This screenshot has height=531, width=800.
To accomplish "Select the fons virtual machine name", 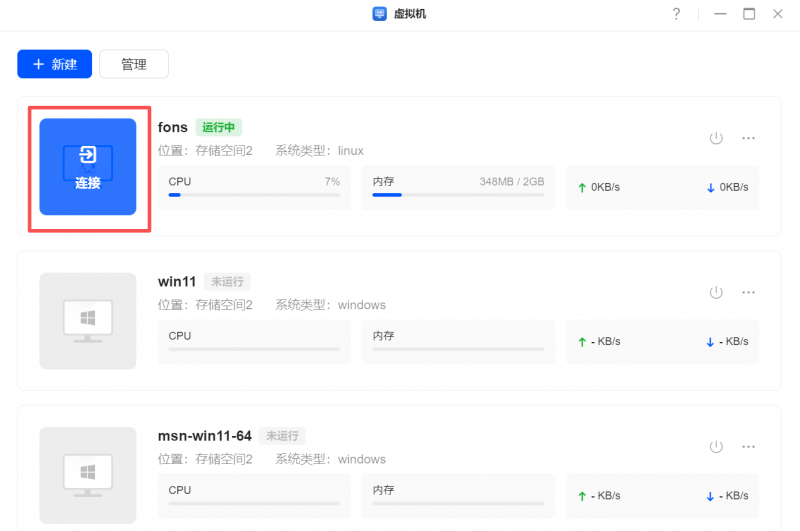I will click(173, 127).
